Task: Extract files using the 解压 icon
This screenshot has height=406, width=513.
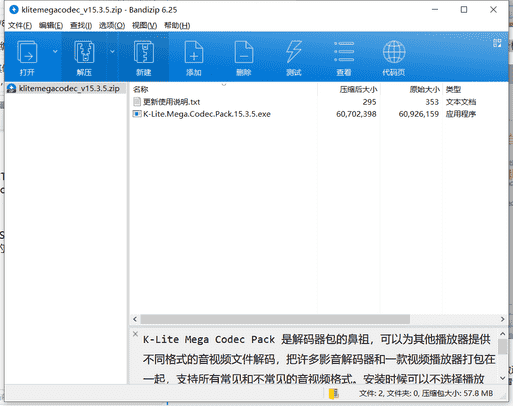Action: (84, 57)
